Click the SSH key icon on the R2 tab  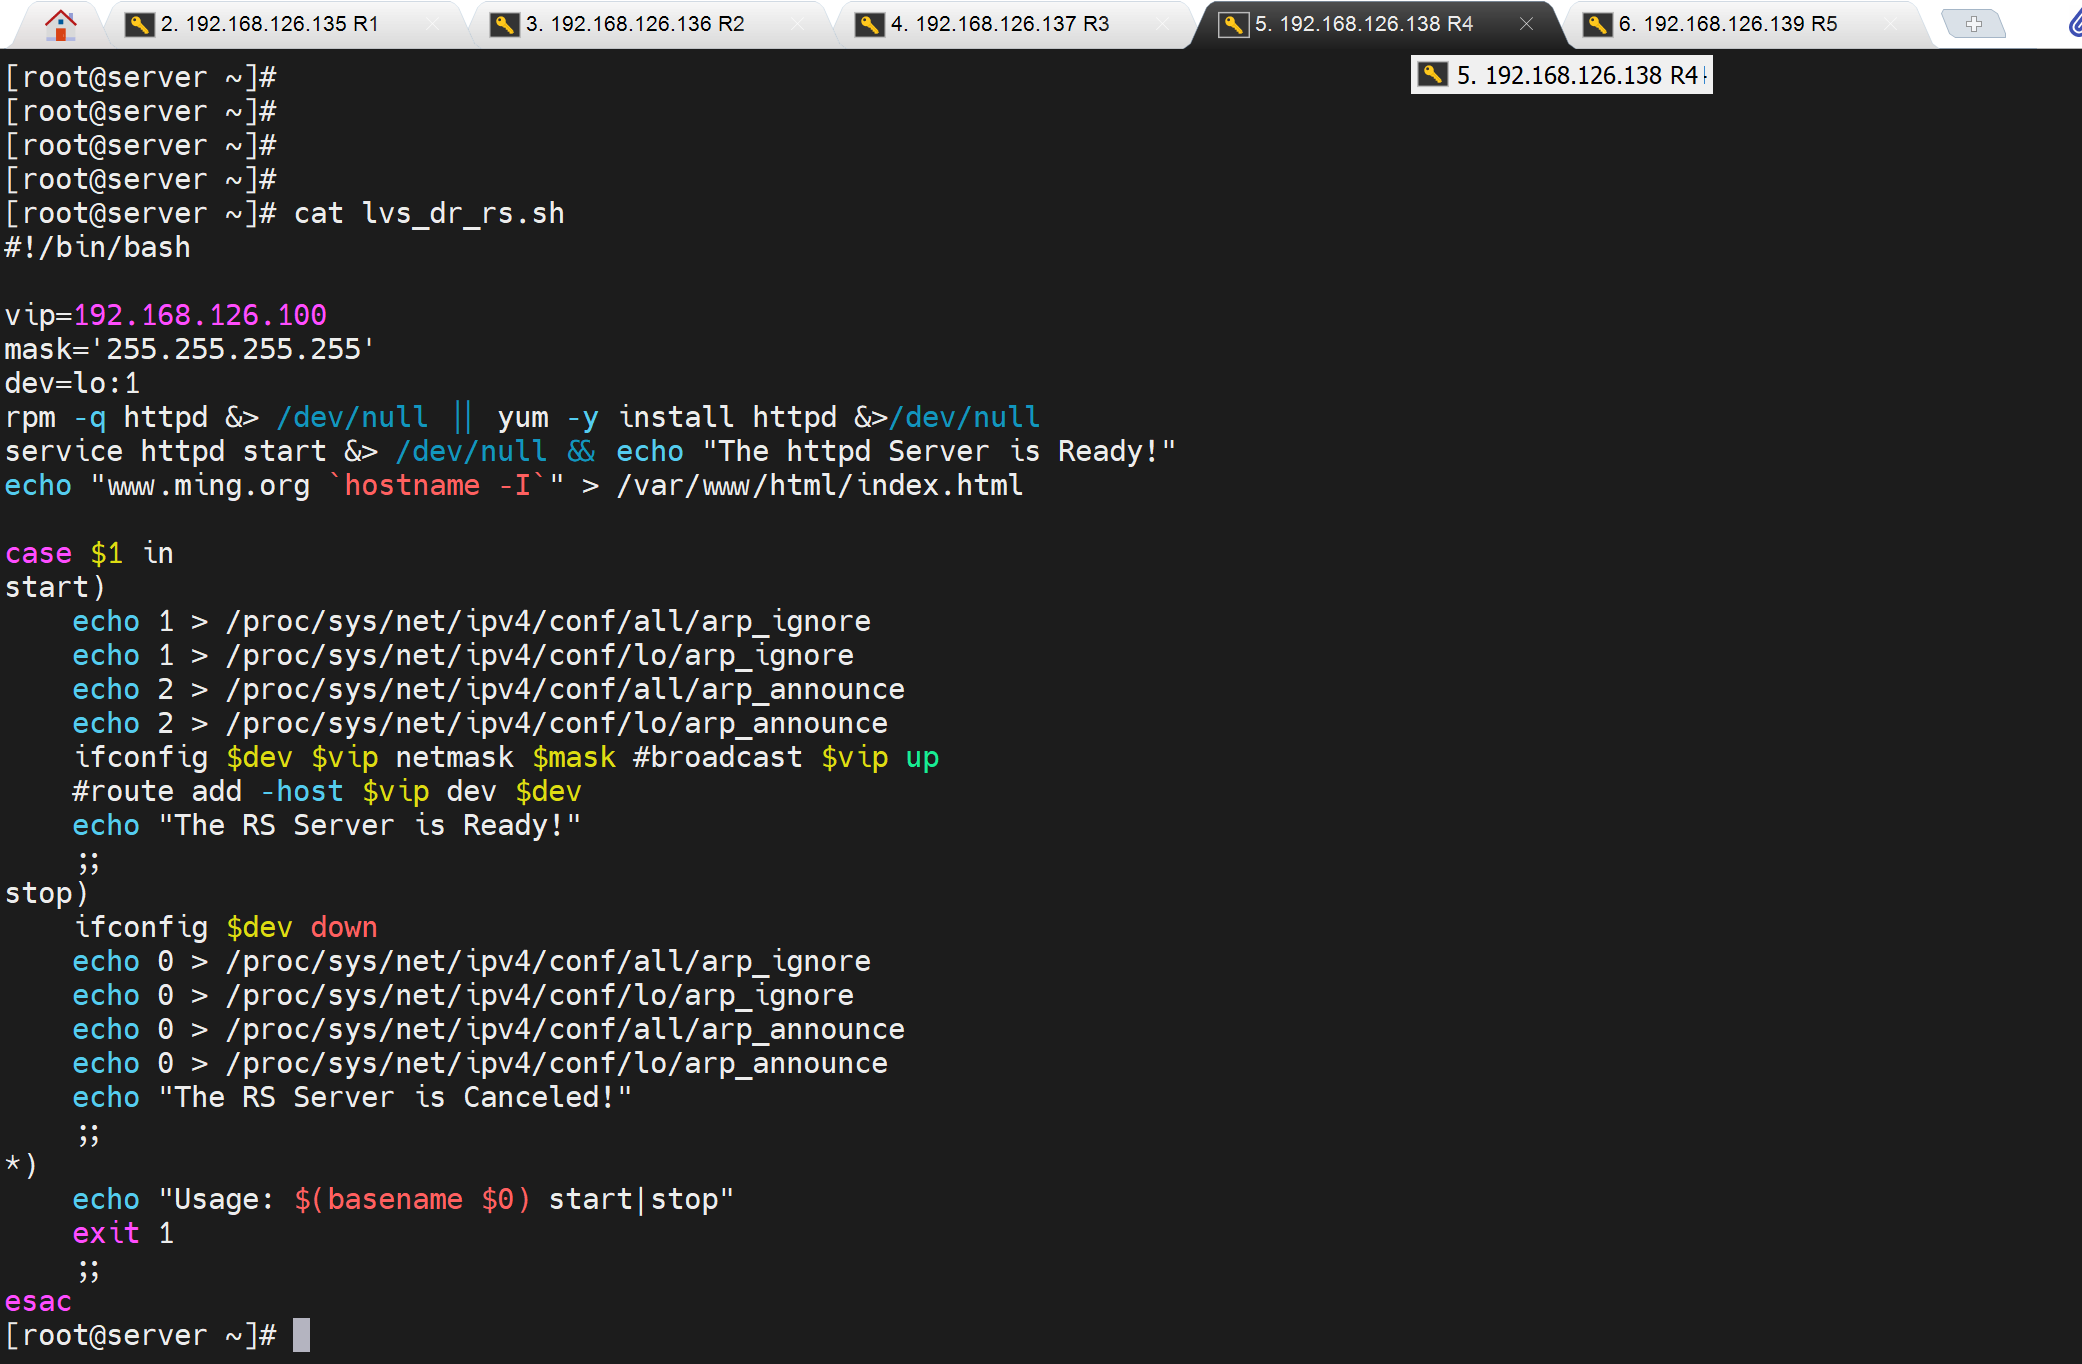[x=504, y=24]
